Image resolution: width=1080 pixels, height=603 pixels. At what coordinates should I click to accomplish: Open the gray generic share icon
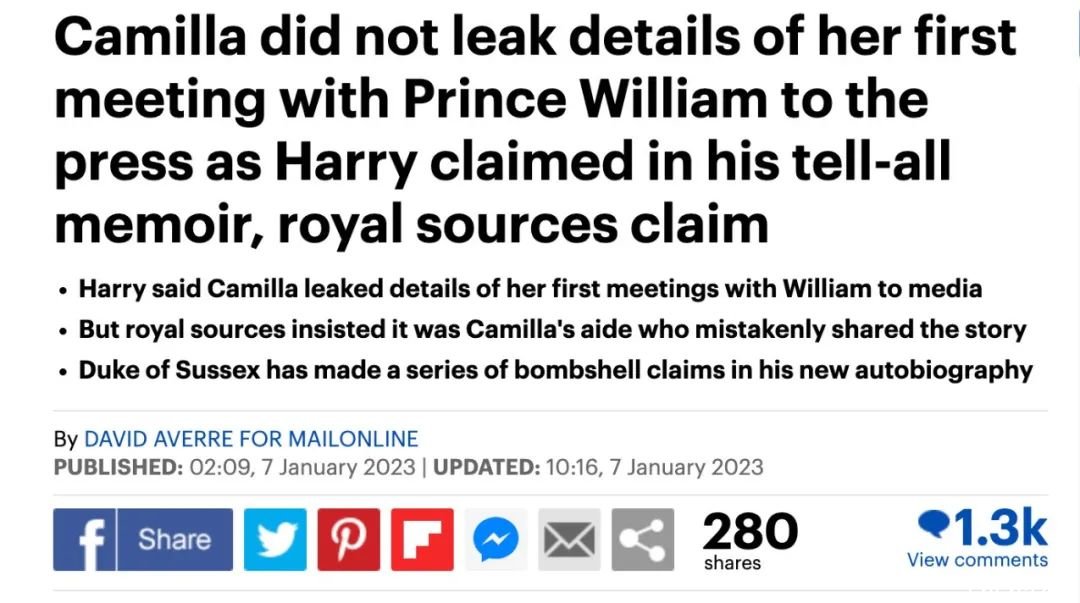[643, 540]
